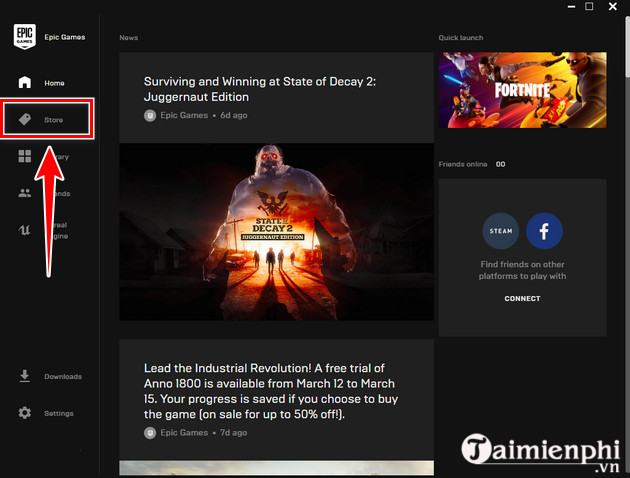
Task: Open the Settings gear icon
Action: 25,413
